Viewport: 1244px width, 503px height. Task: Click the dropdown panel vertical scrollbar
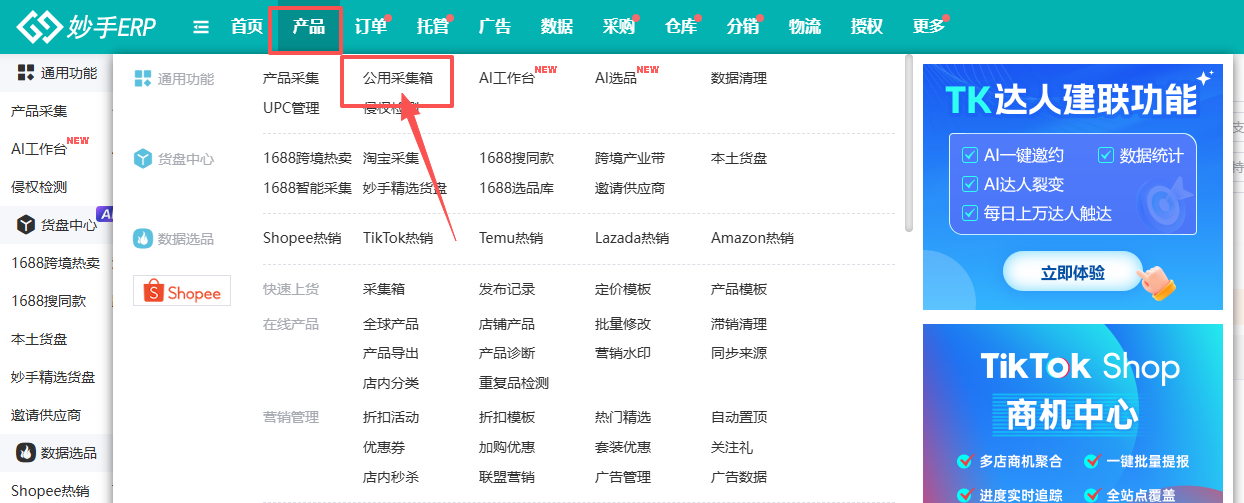(x=908, y=143)
